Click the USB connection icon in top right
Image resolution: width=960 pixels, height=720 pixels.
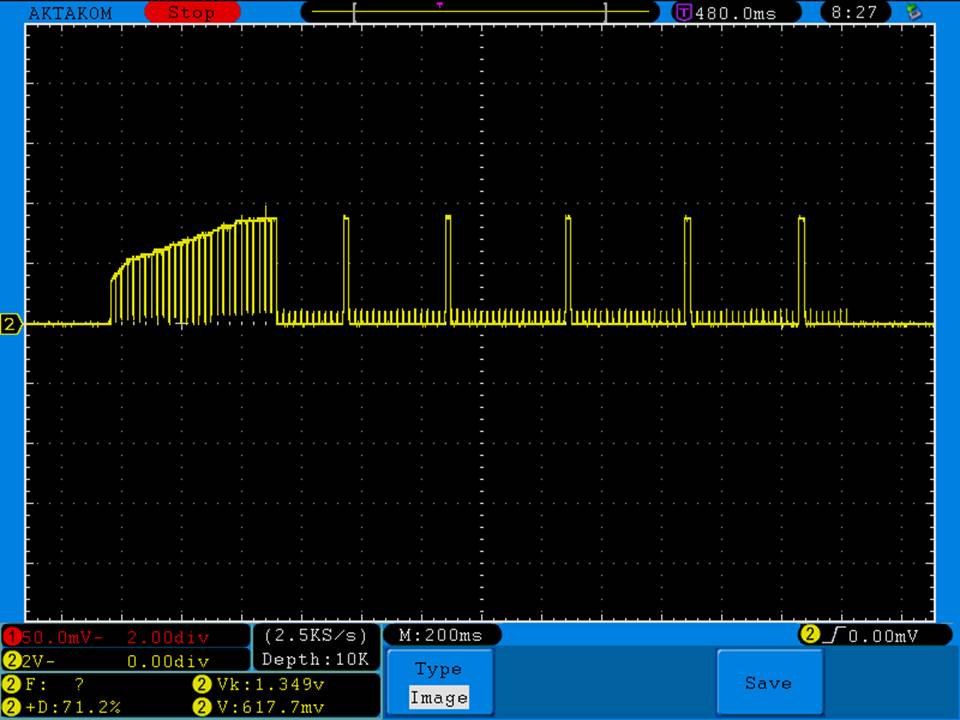point(912,13)
